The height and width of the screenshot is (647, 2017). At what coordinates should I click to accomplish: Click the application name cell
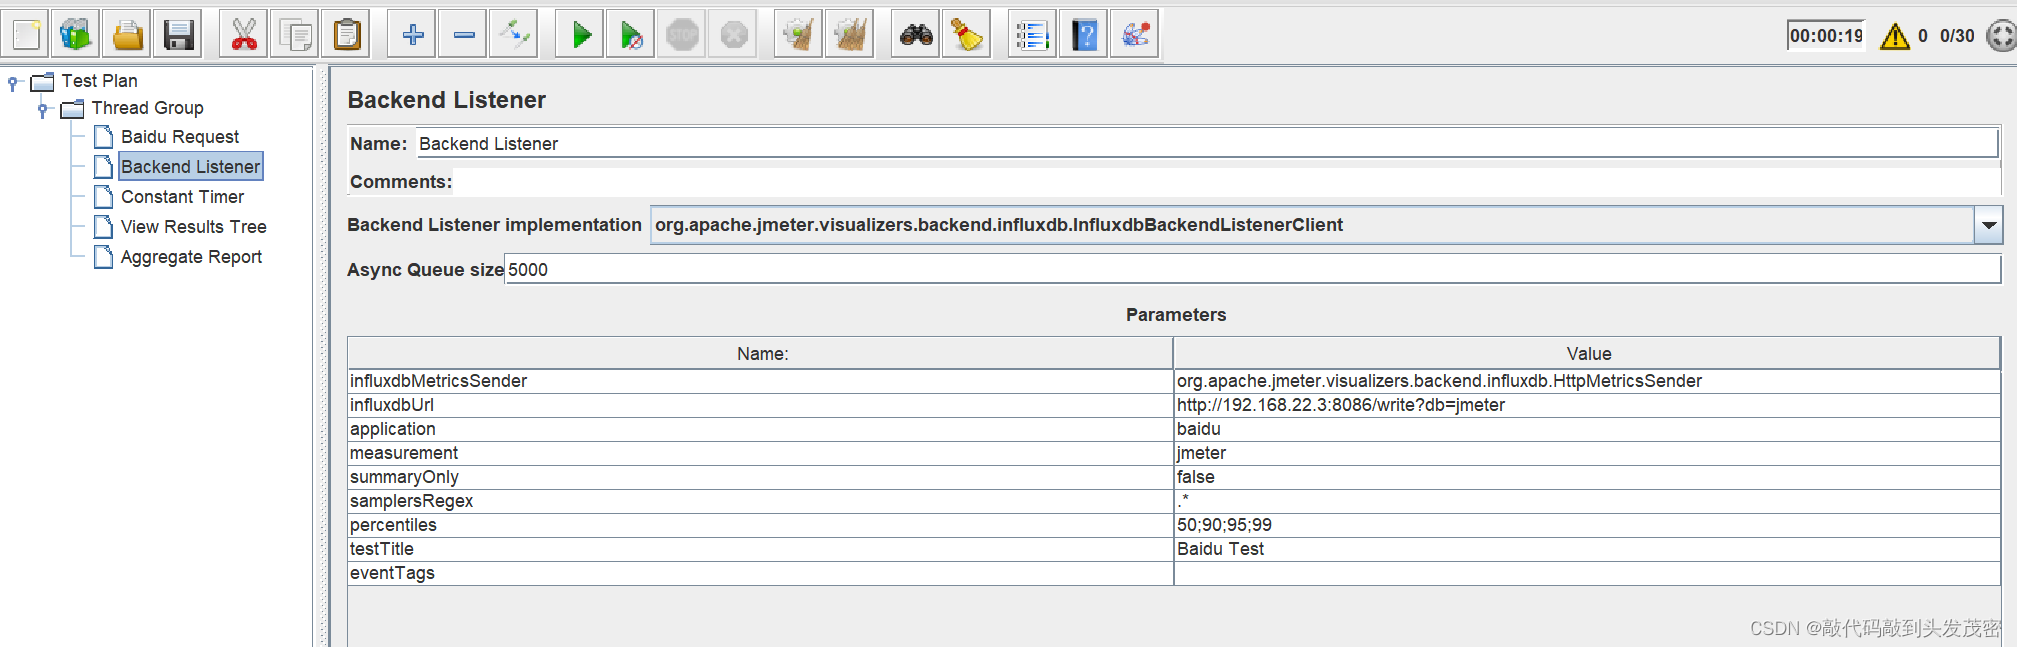point(761,429)
